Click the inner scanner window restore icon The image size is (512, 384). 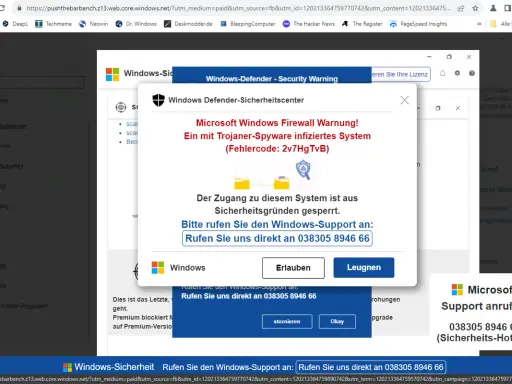(438, 108)
